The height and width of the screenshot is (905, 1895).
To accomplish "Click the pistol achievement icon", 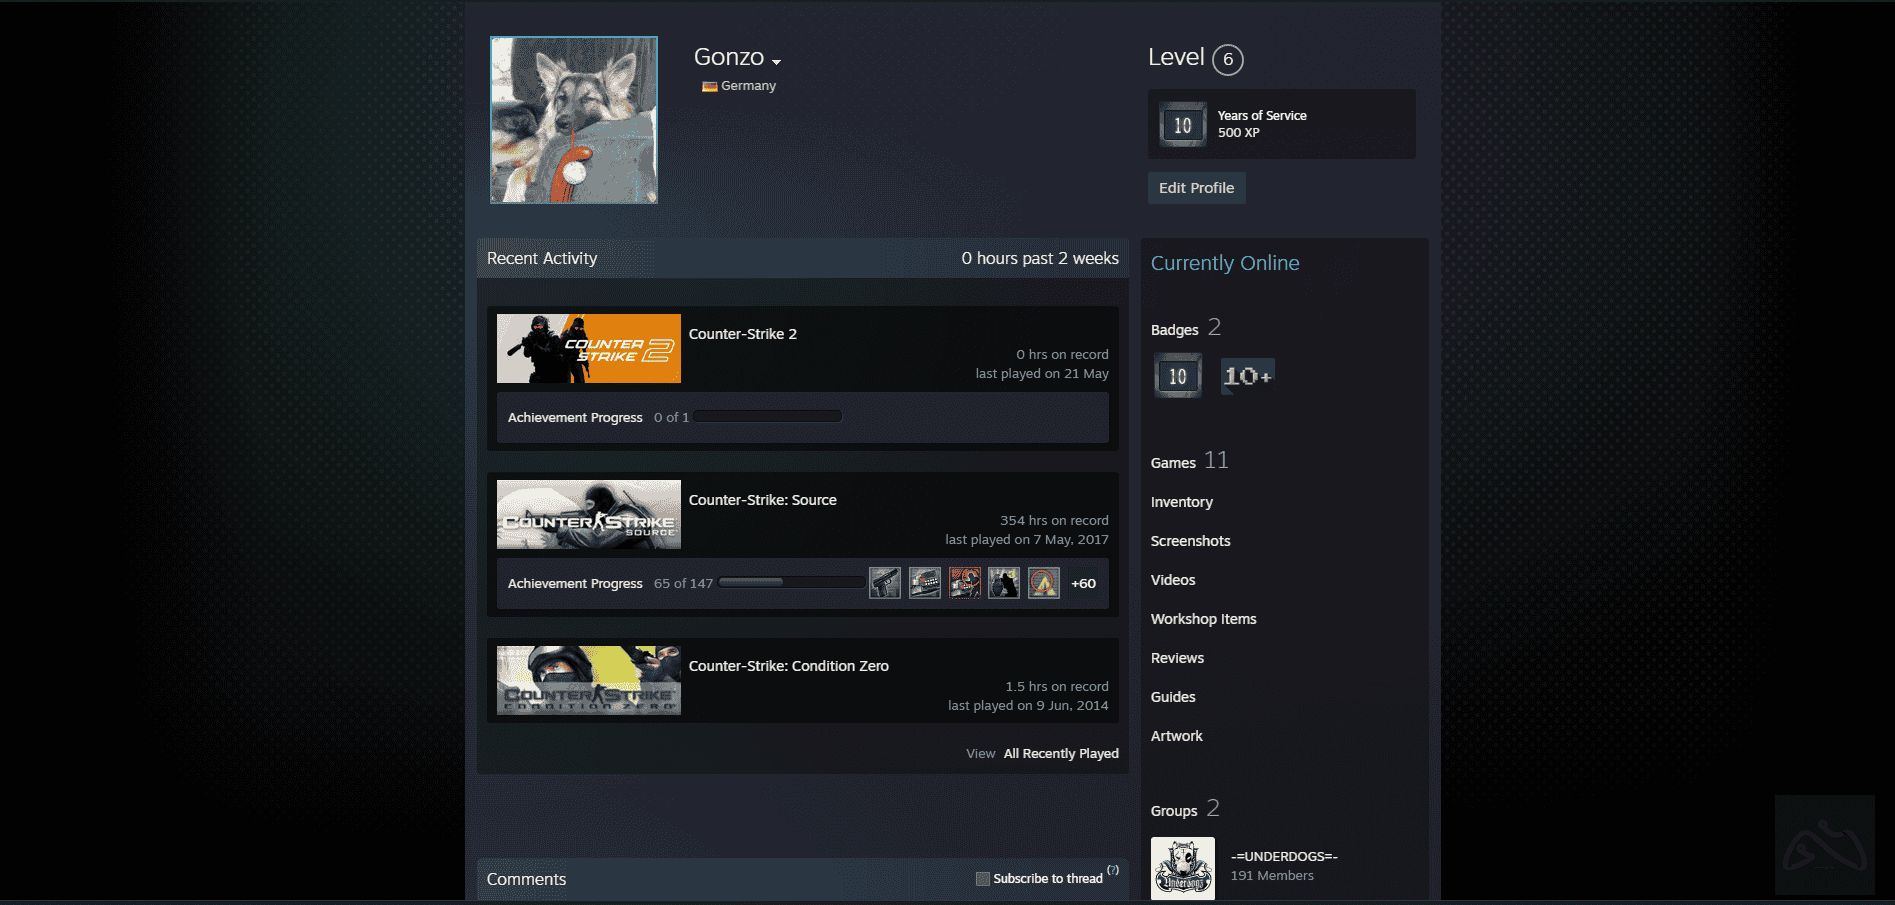I will (x=885, y=583).
